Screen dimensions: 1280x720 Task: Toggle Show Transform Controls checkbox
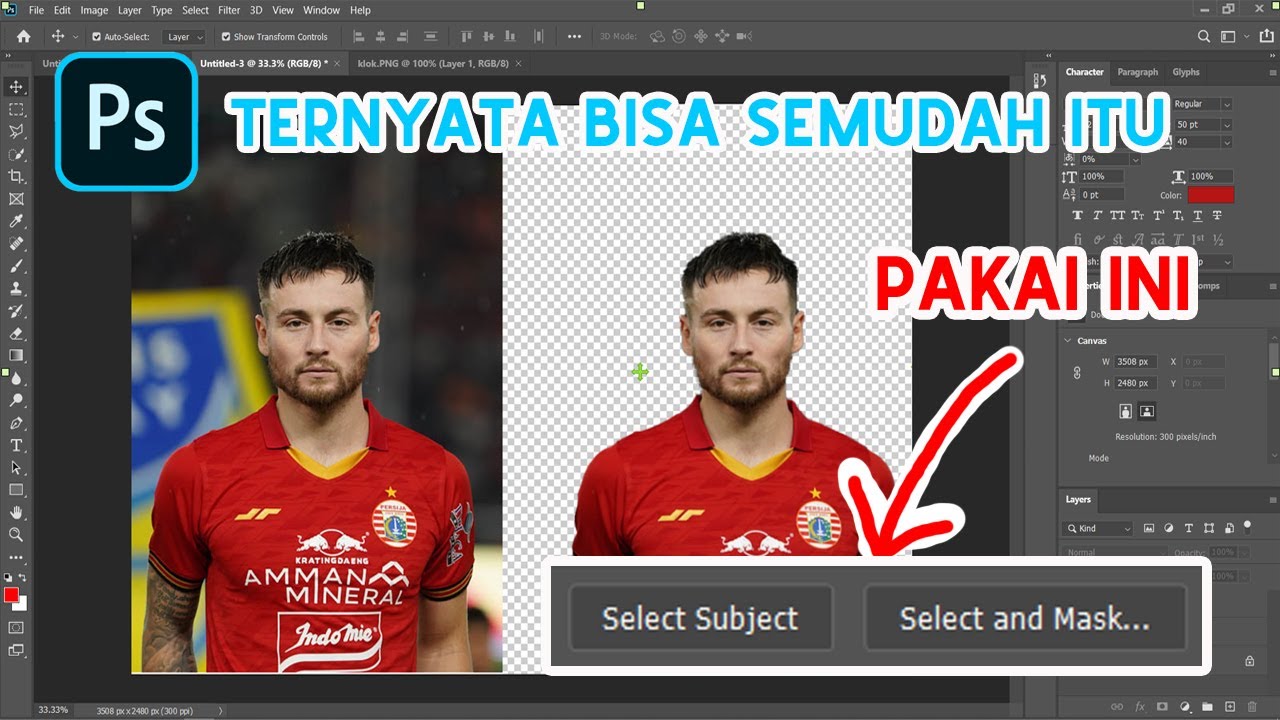point(226,37)
